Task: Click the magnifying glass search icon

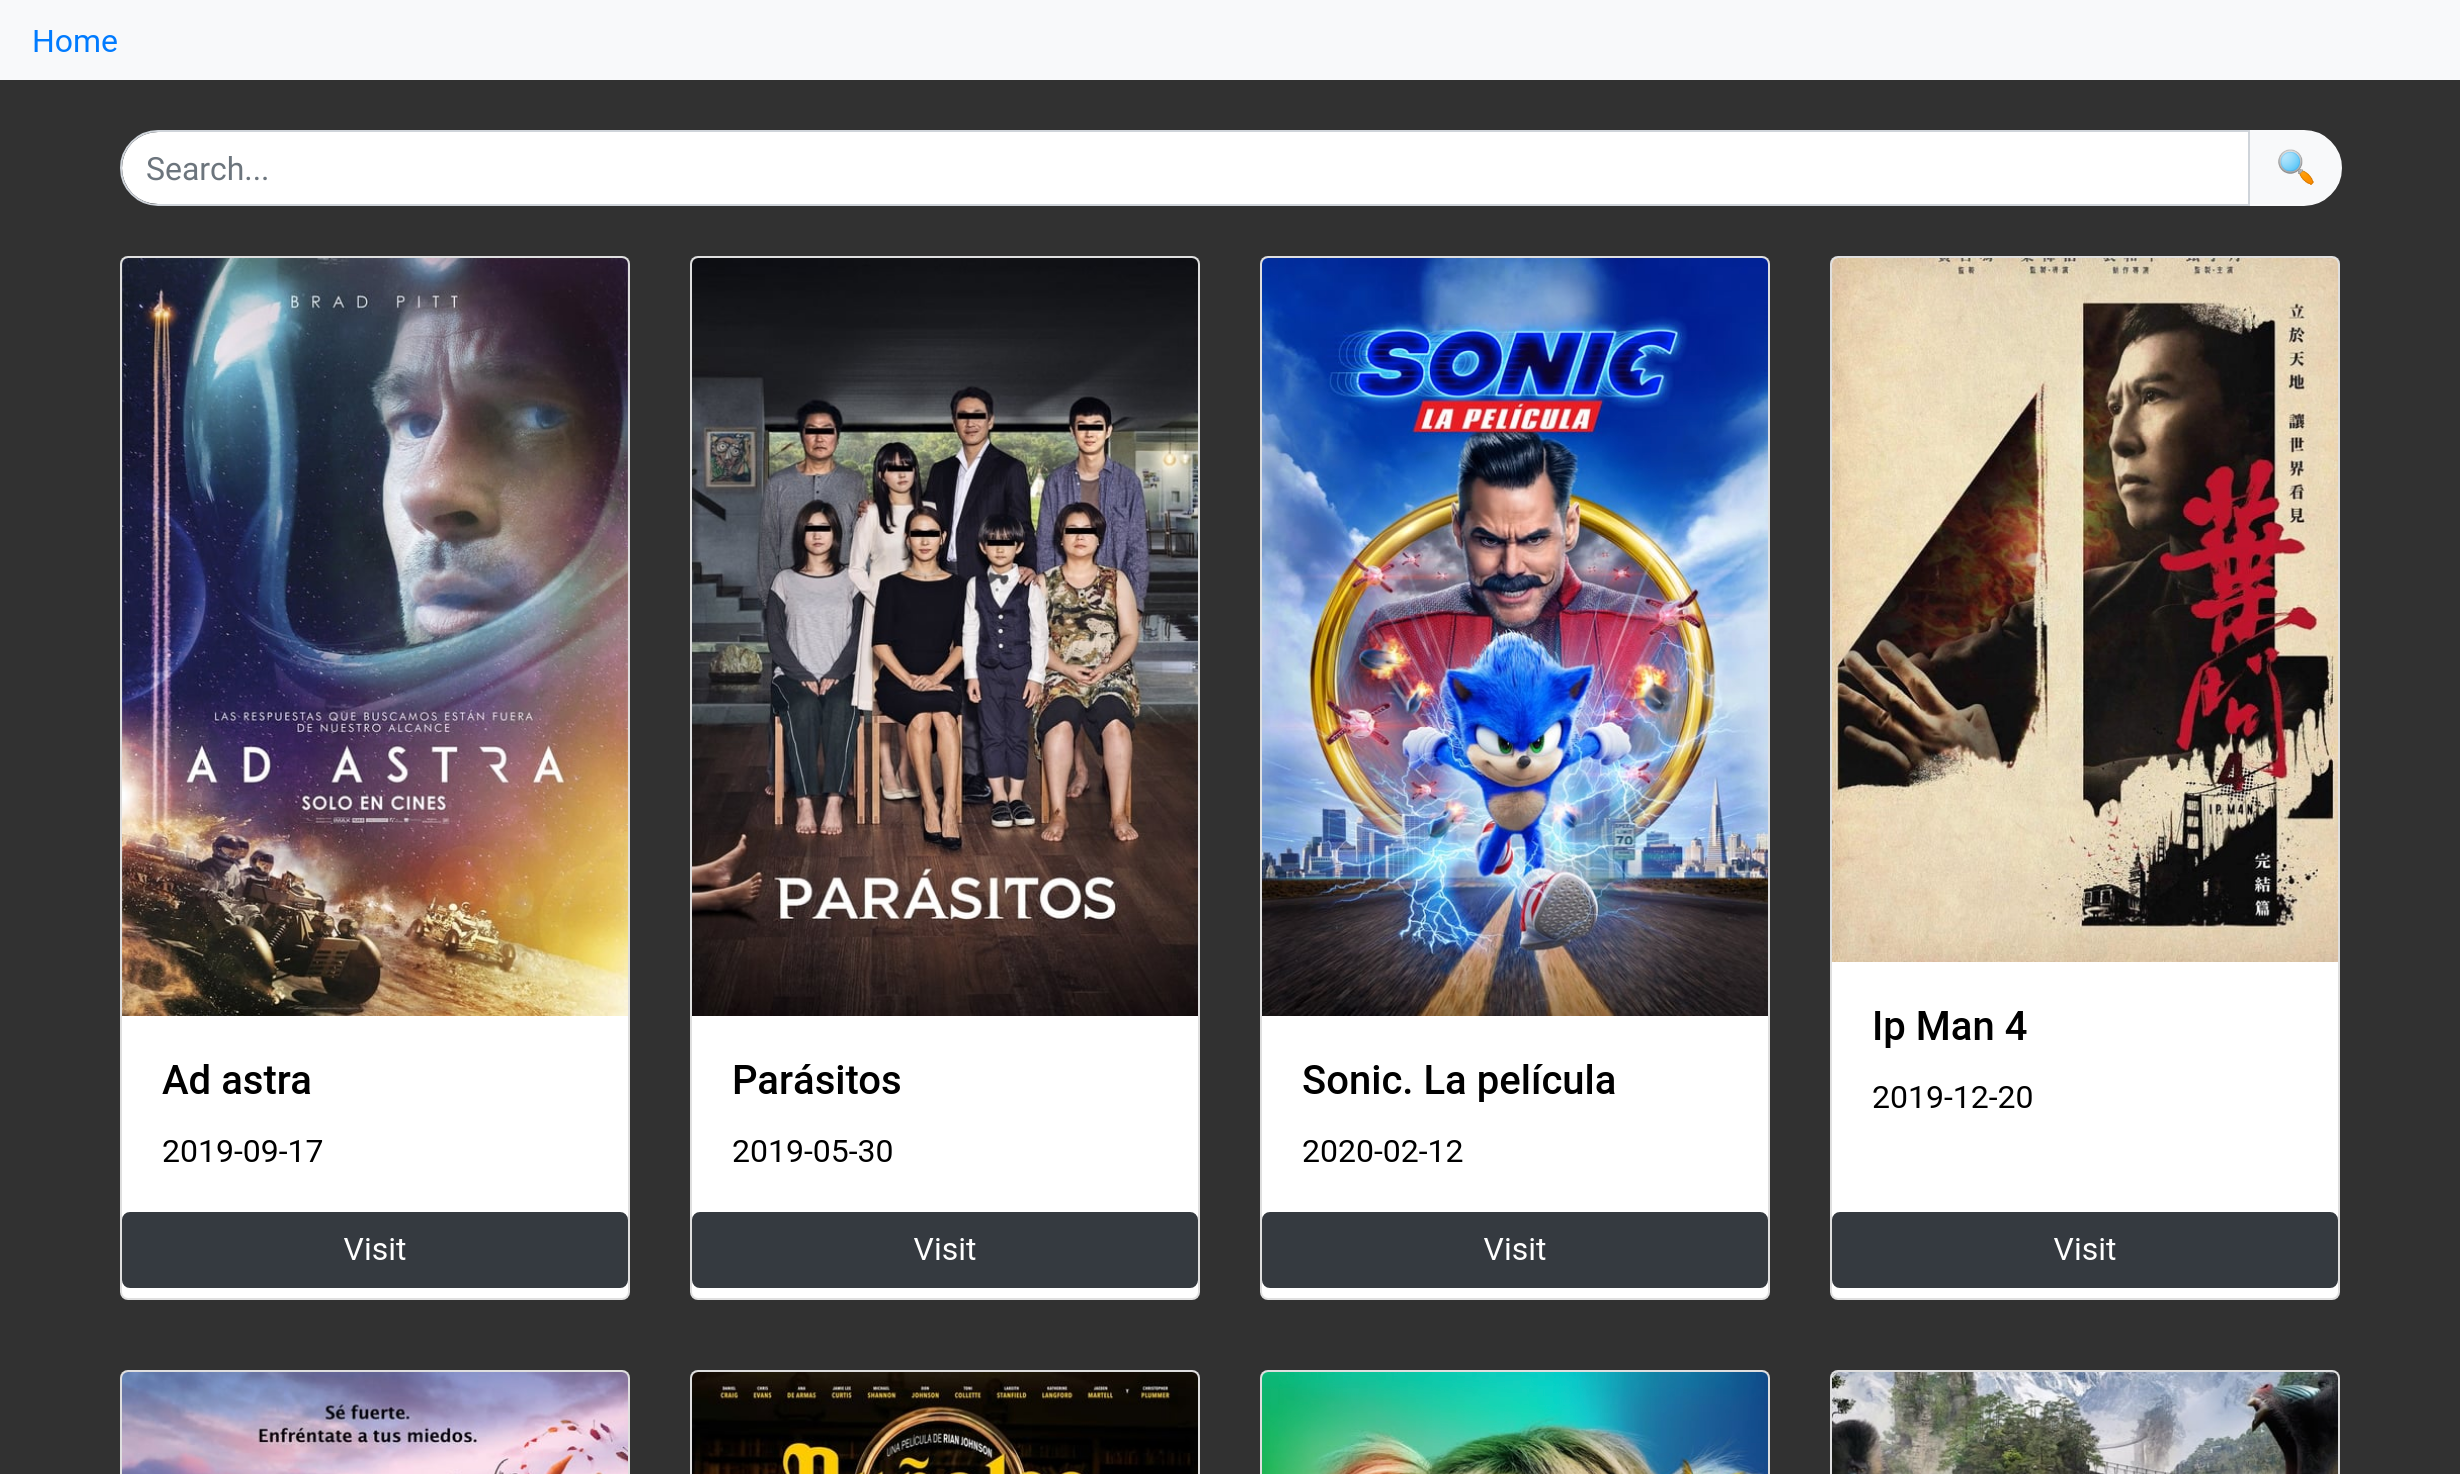Action: pos(2294,168)
